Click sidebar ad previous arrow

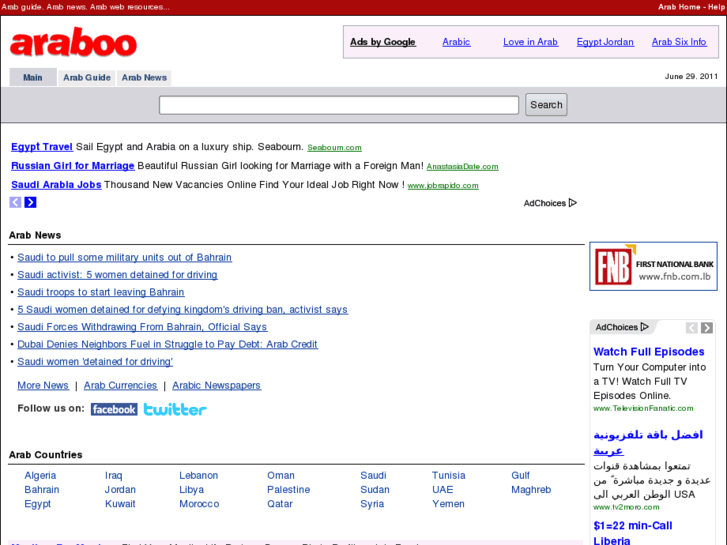691,327
